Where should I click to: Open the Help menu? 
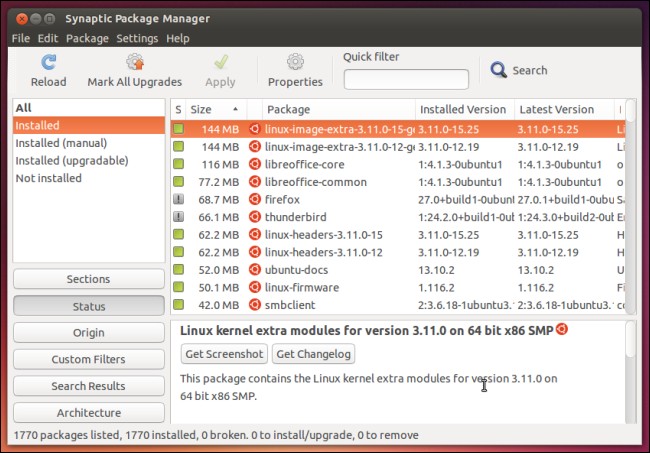(x=178, y=39)
